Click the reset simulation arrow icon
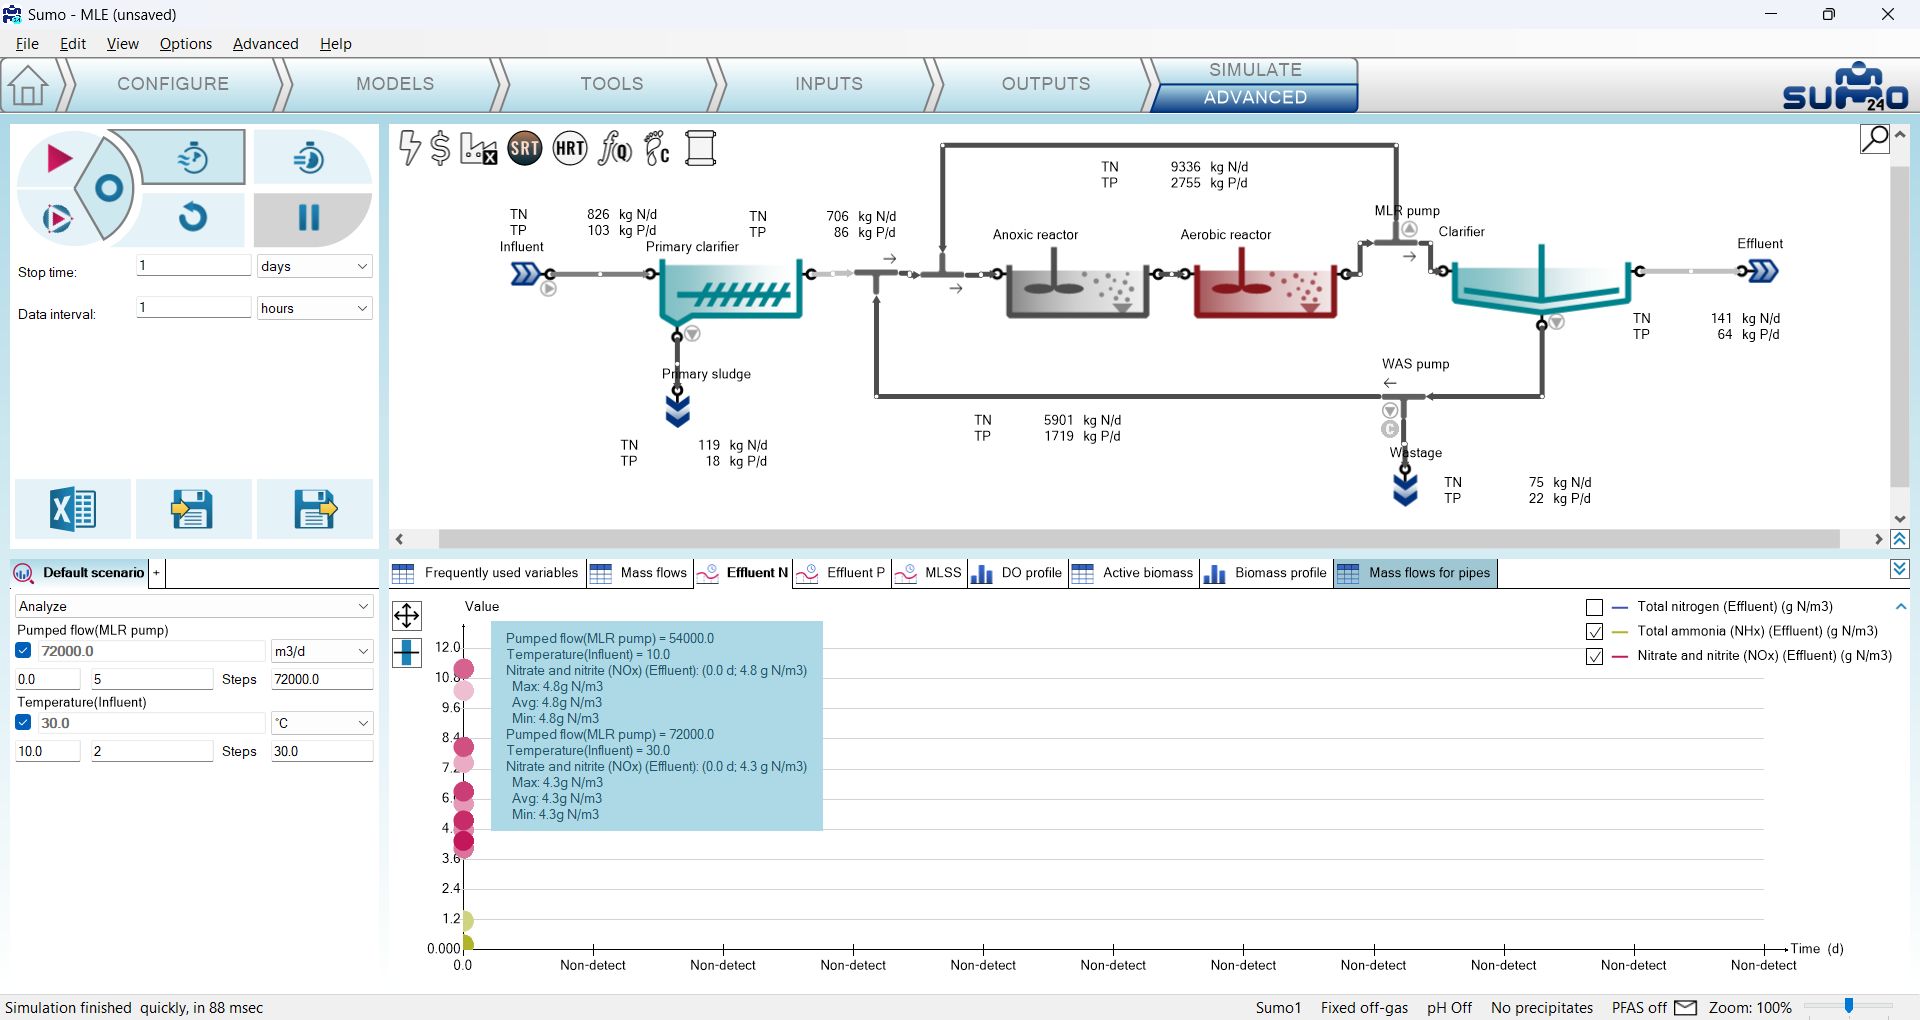The height and width of the screenshot is (1020, 1920). point(193,217)
